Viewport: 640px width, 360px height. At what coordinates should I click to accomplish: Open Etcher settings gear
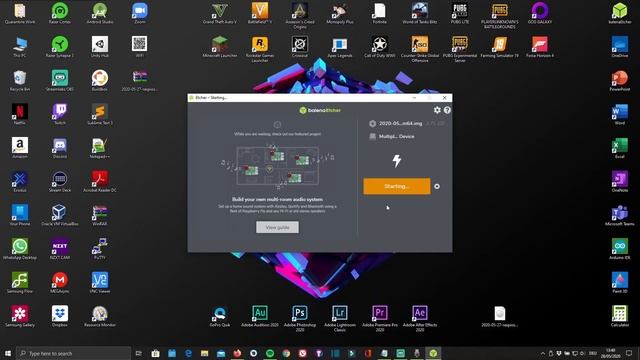tap(437, 110)
